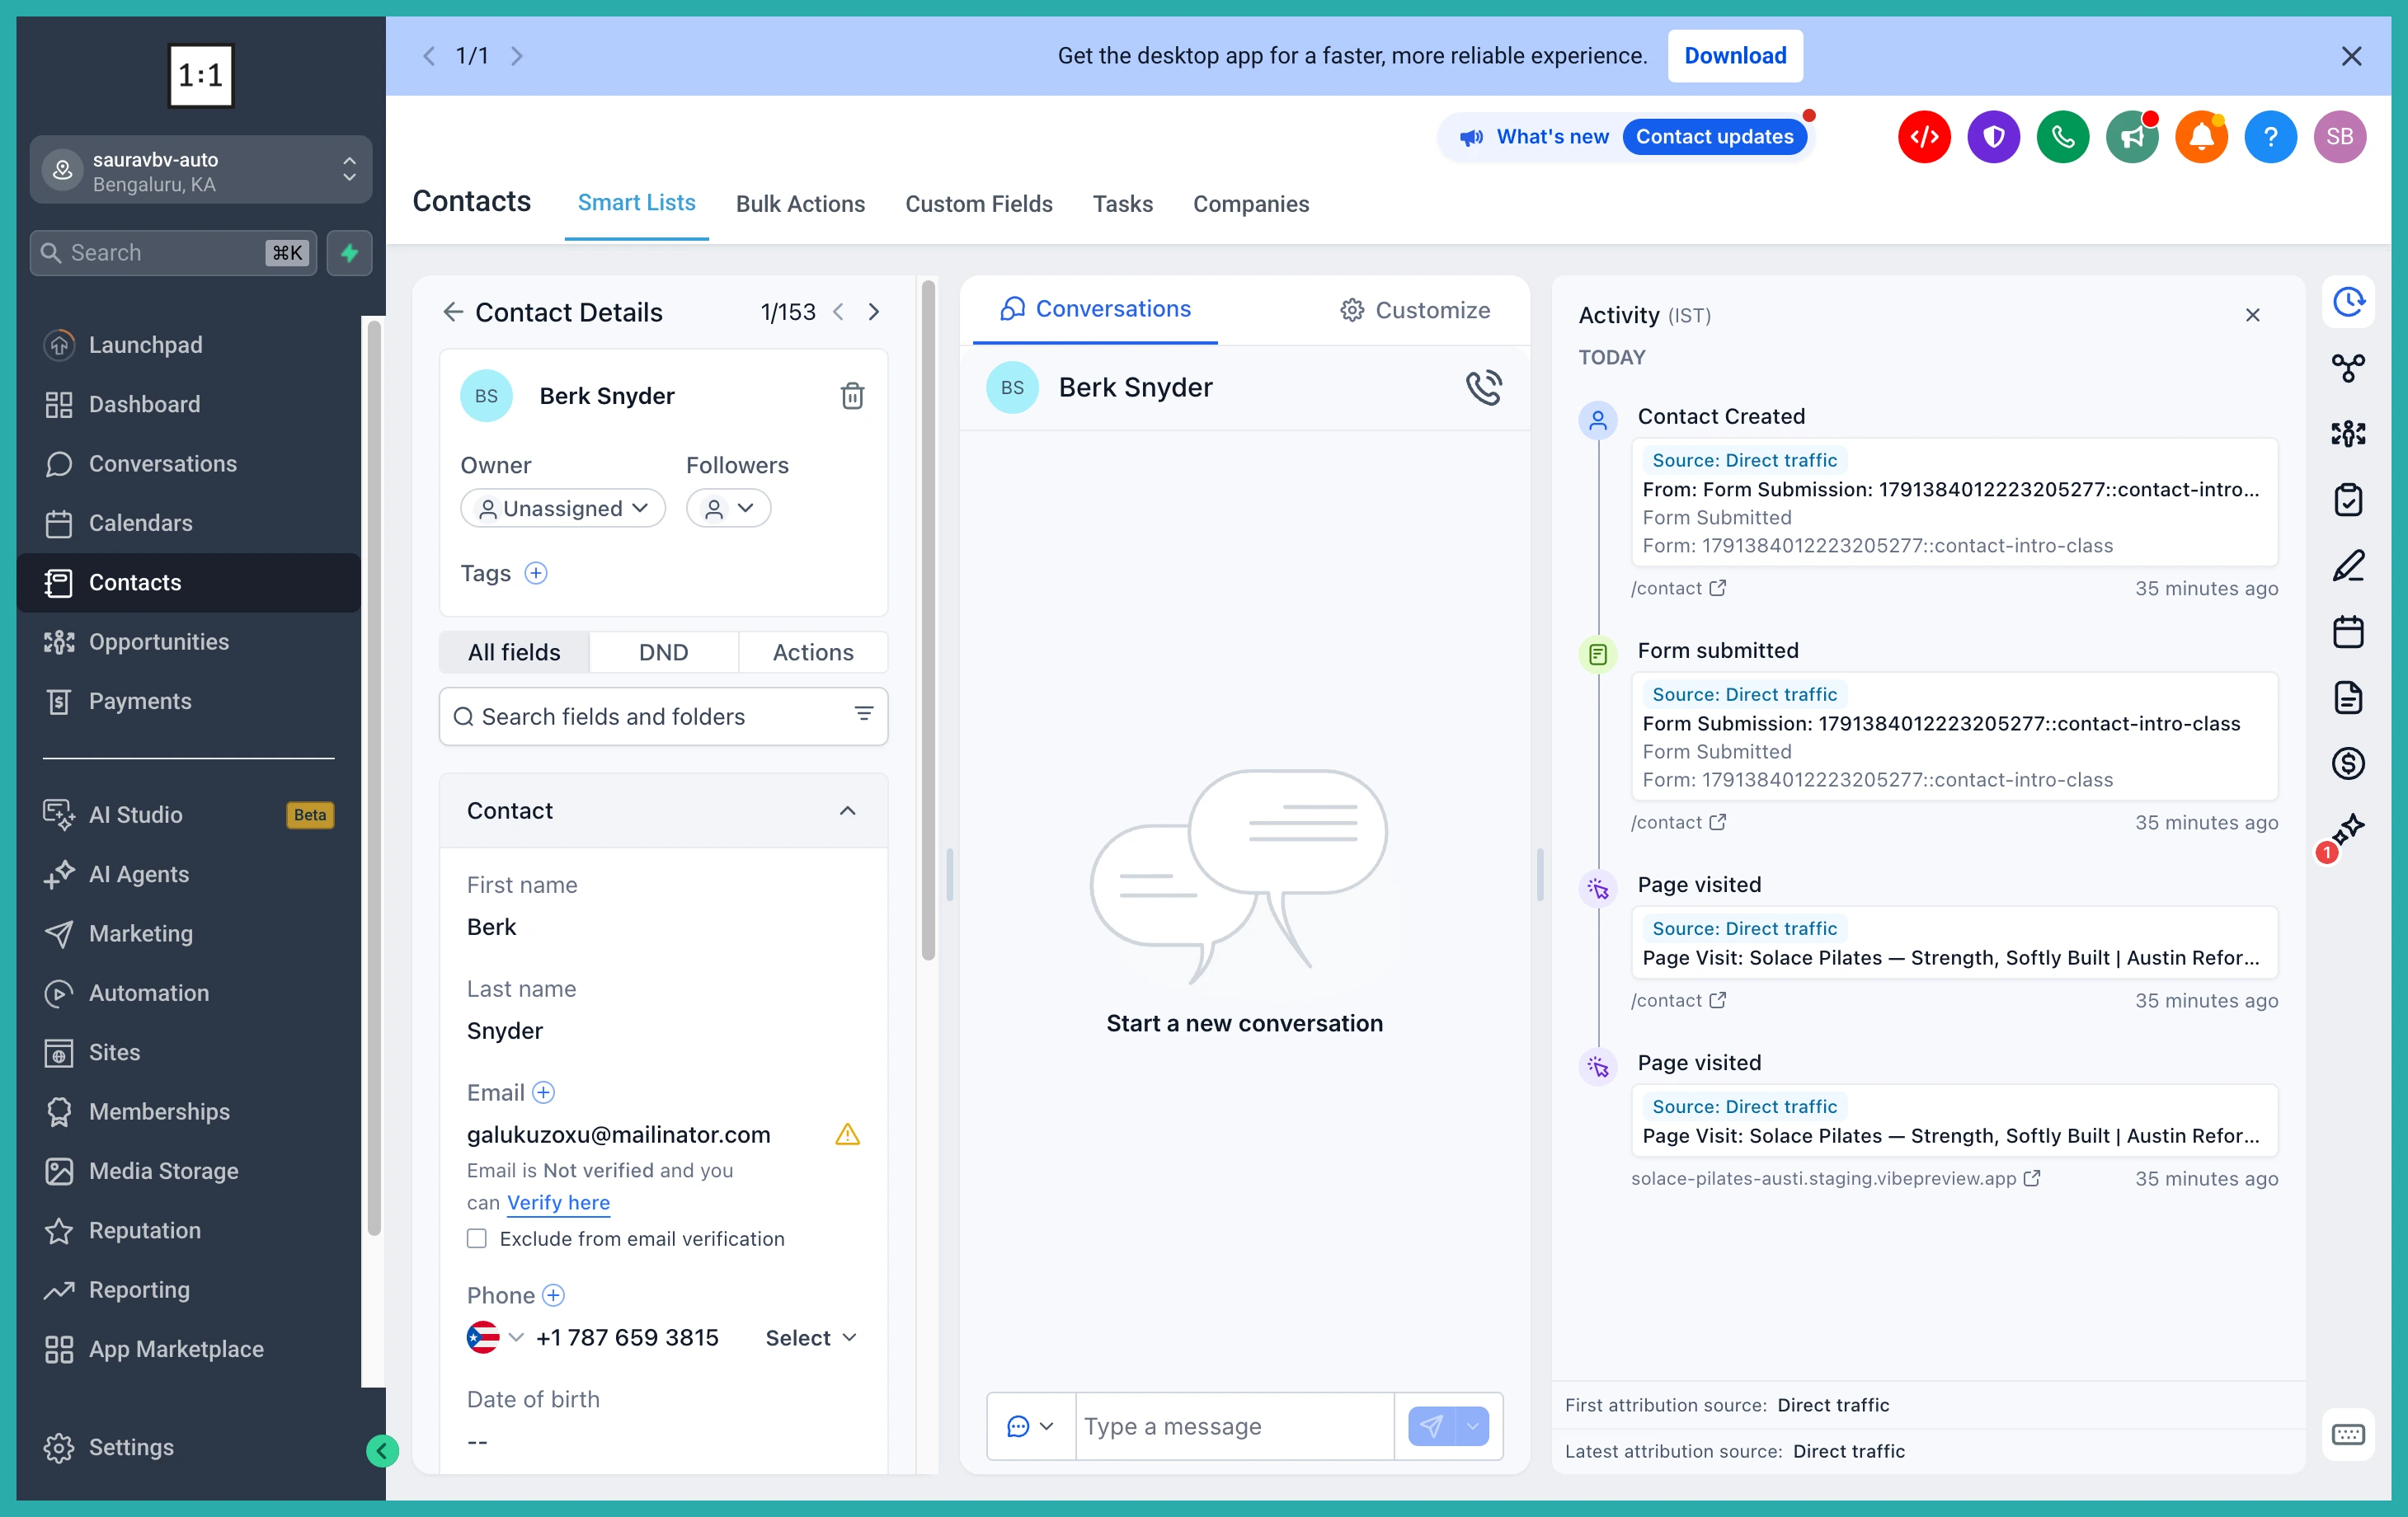
Task: Open the orange bell notifications icon
Action: click(x=2201, y=137)
